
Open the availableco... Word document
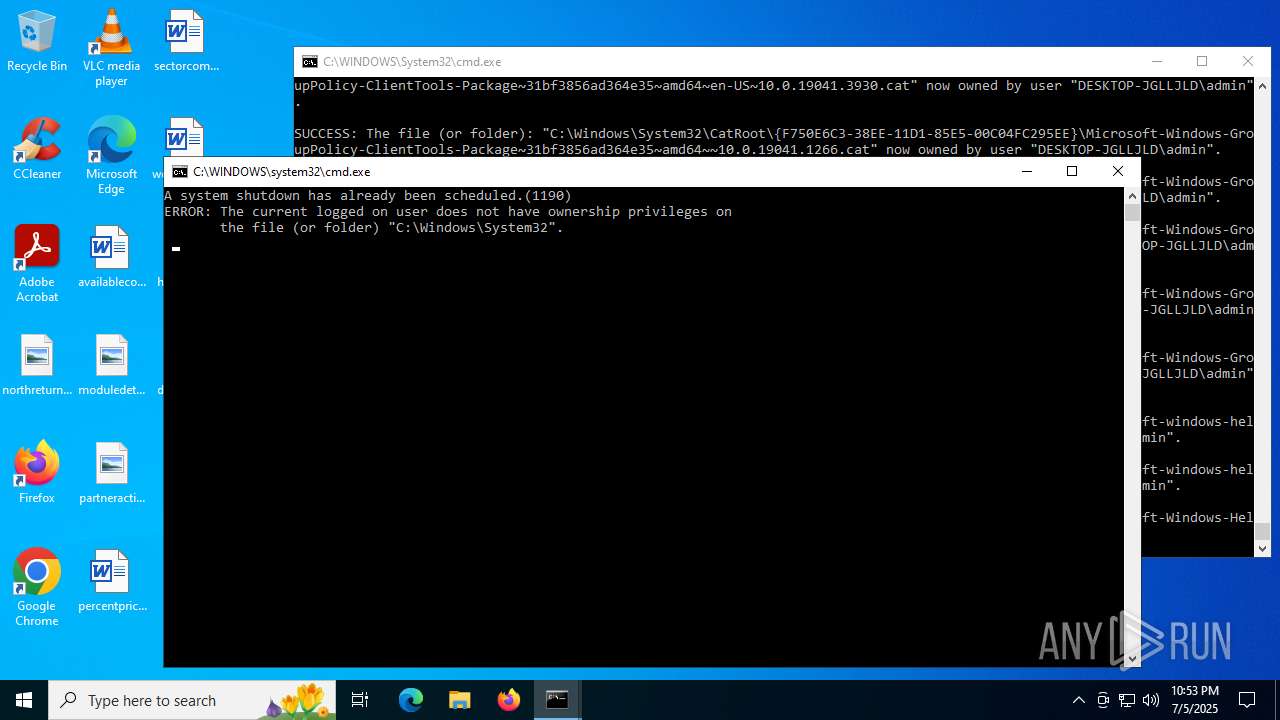111,257
